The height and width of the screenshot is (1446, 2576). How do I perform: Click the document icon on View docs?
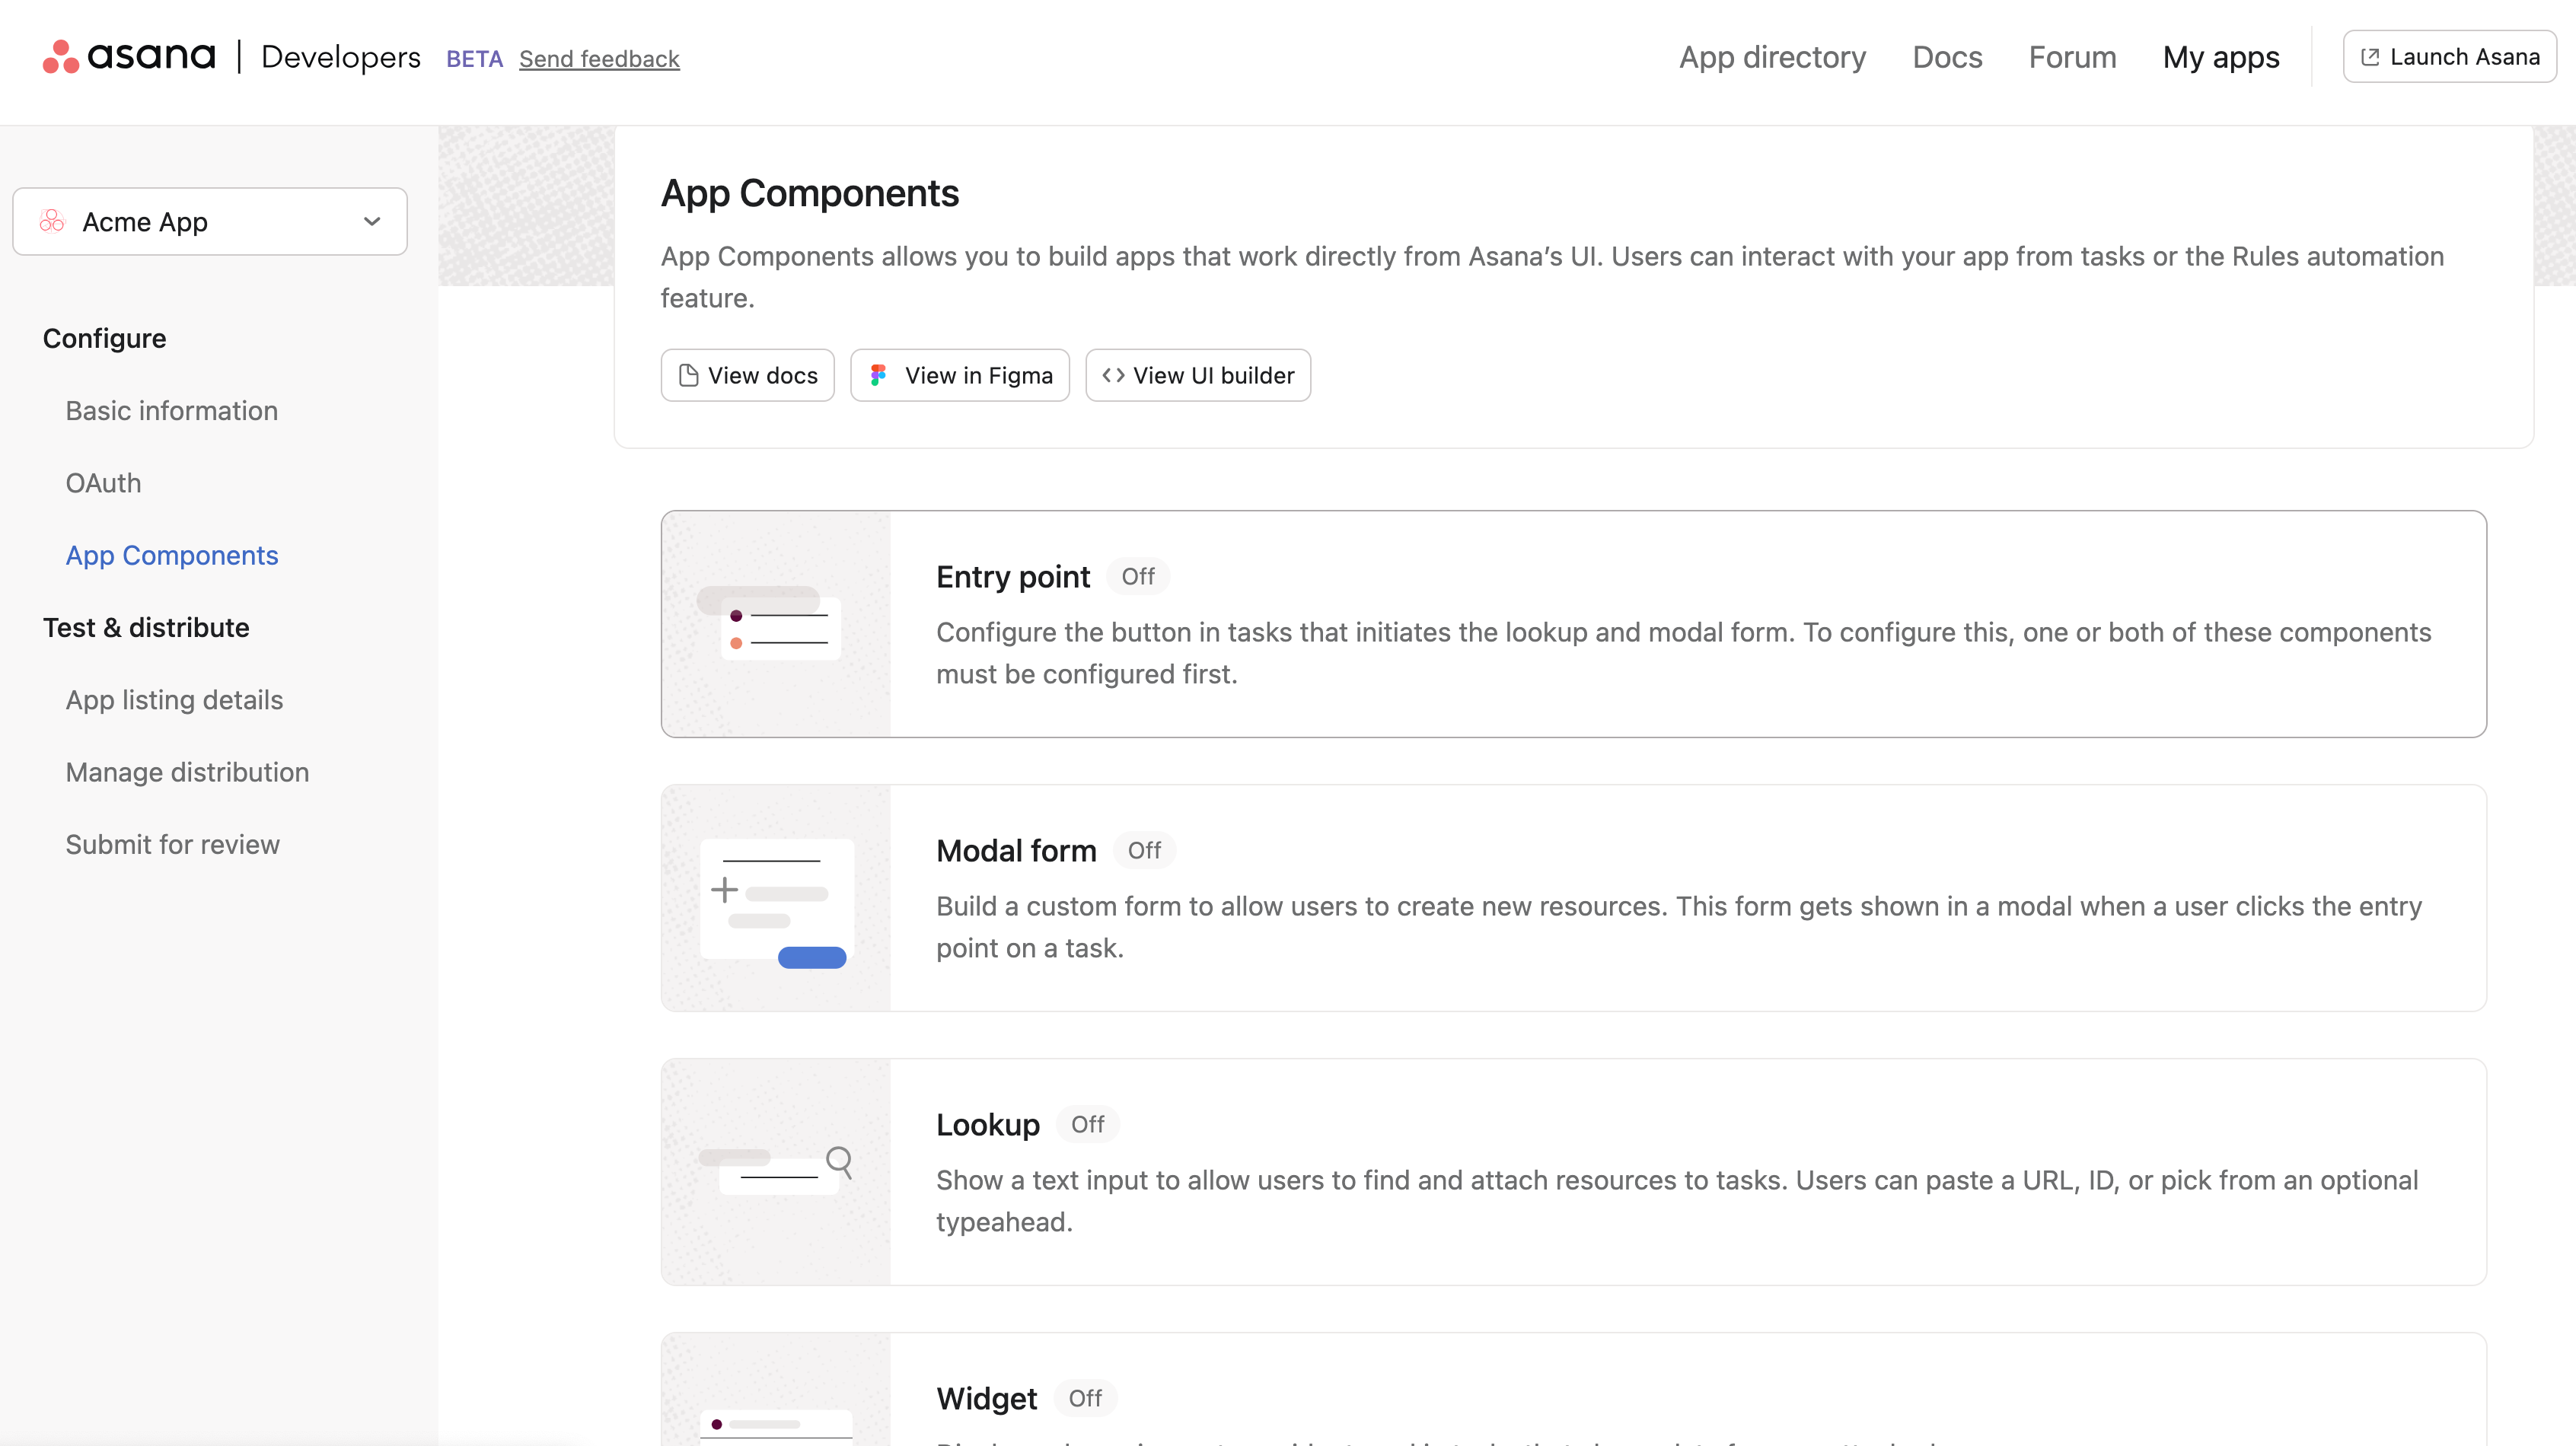(x=688, y=375)
